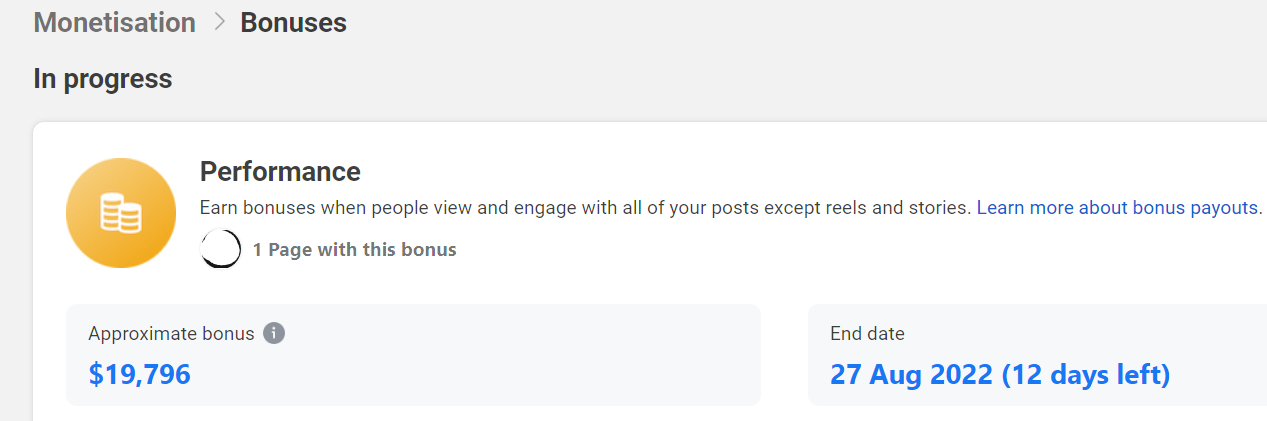Open the Performance bonus title
Image resolution: width=1267 pixels, height=421 pixels.
pos(280,172)
